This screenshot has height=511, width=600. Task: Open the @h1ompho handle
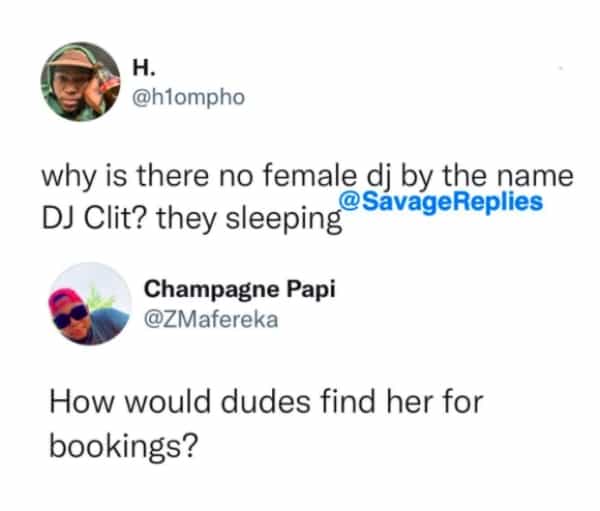click(x=189, y=97)
